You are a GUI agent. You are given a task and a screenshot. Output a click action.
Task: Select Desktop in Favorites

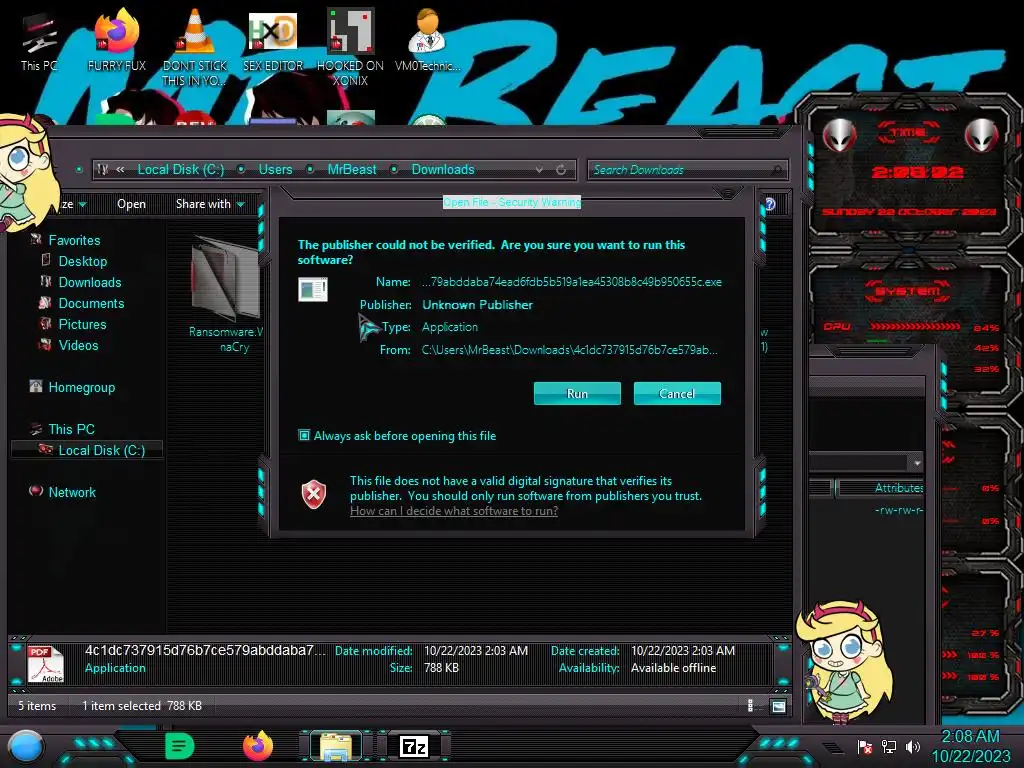pos(83,261)
